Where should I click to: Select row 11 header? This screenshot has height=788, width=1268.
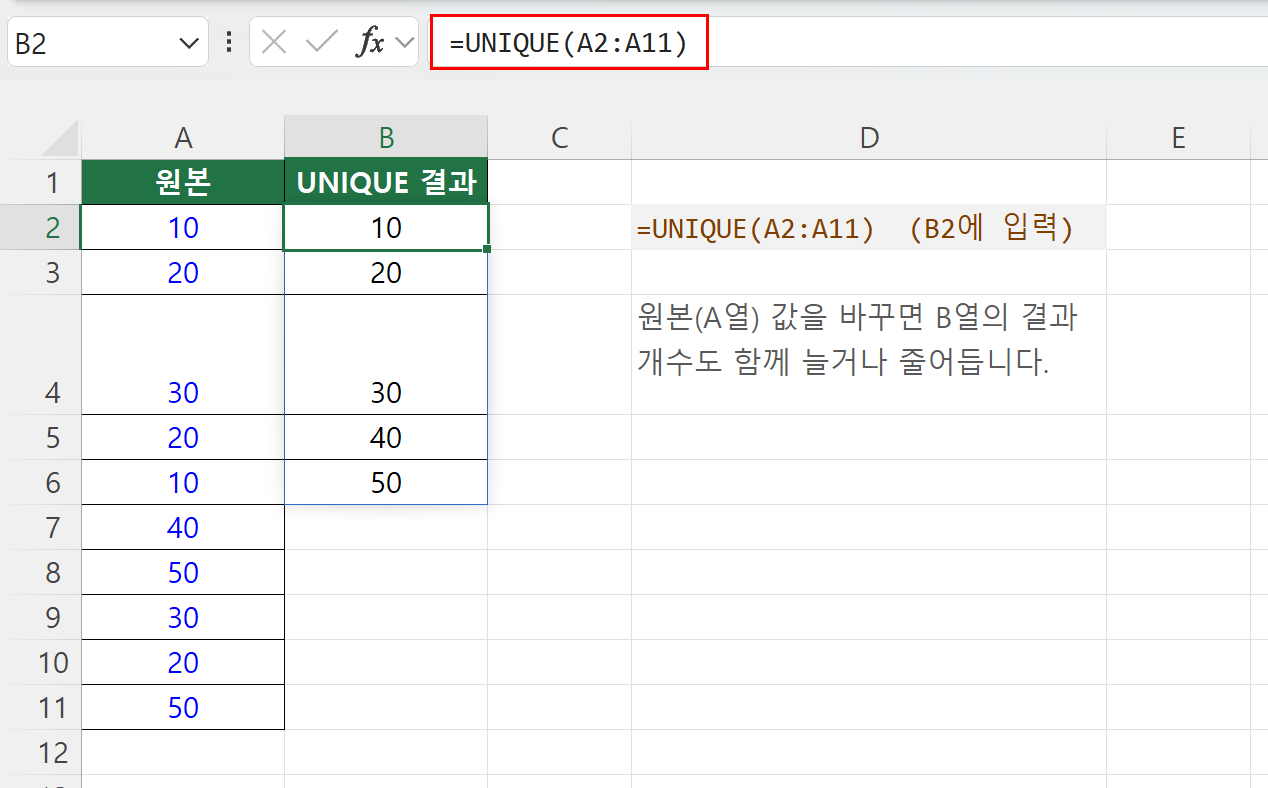click(x=41, y=707)
